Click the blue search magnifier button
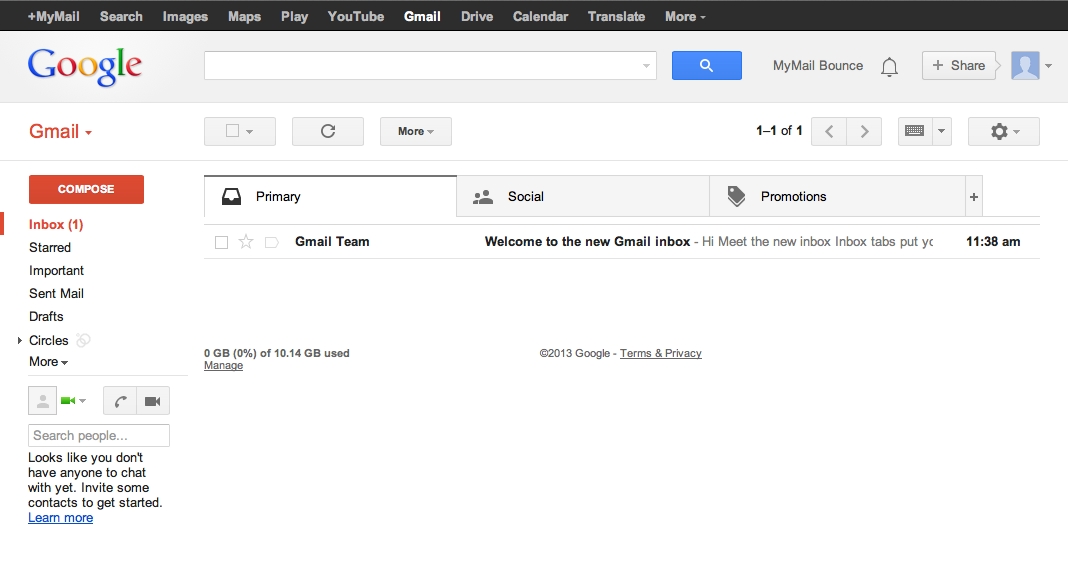1068x565 pixels. click(706, 65)
